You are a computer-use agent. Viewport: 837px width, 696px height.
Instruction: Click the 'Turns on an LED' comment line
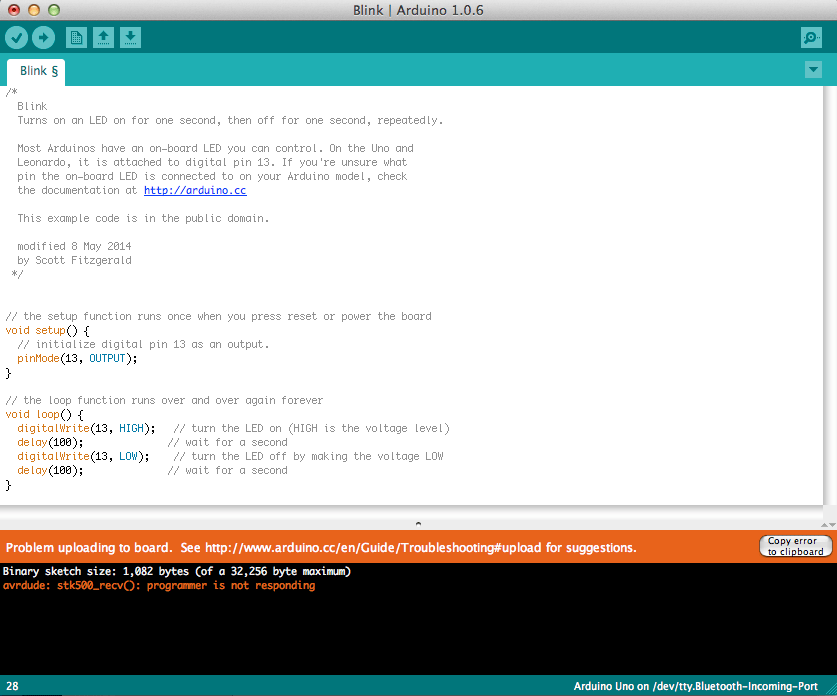(230, 121)
